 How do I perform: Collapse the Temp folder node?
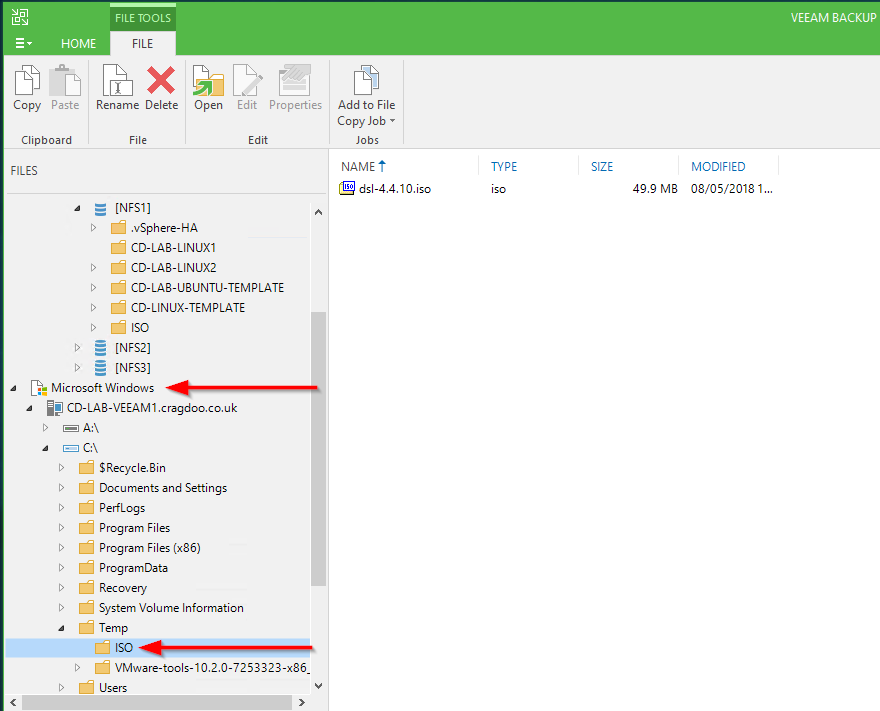click(61, 628)
